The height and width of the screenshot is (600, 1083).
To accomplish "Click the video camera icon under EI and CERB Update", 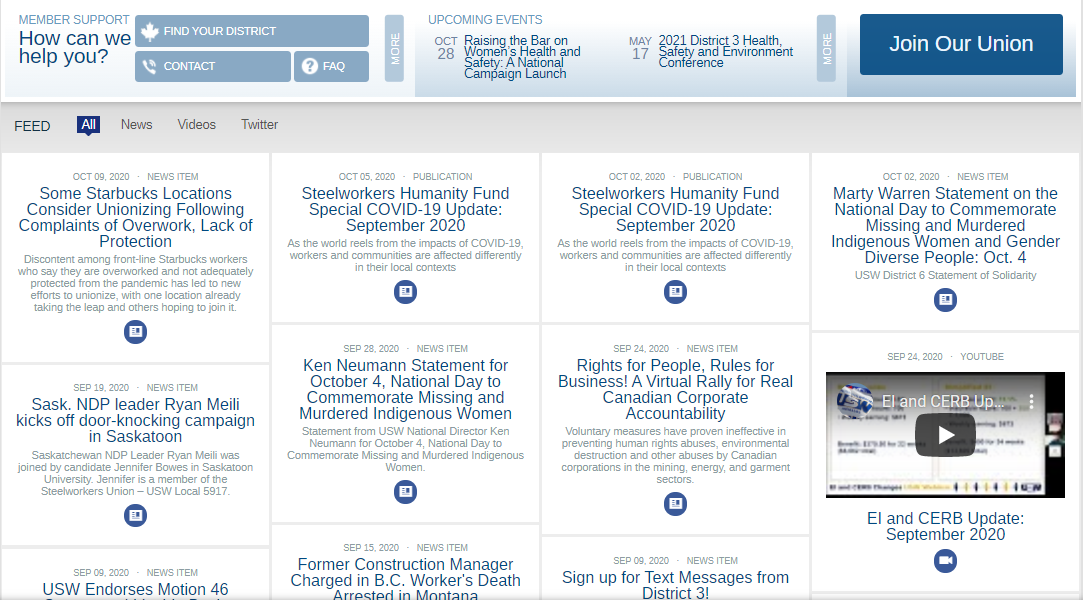I will click(946, 560).
